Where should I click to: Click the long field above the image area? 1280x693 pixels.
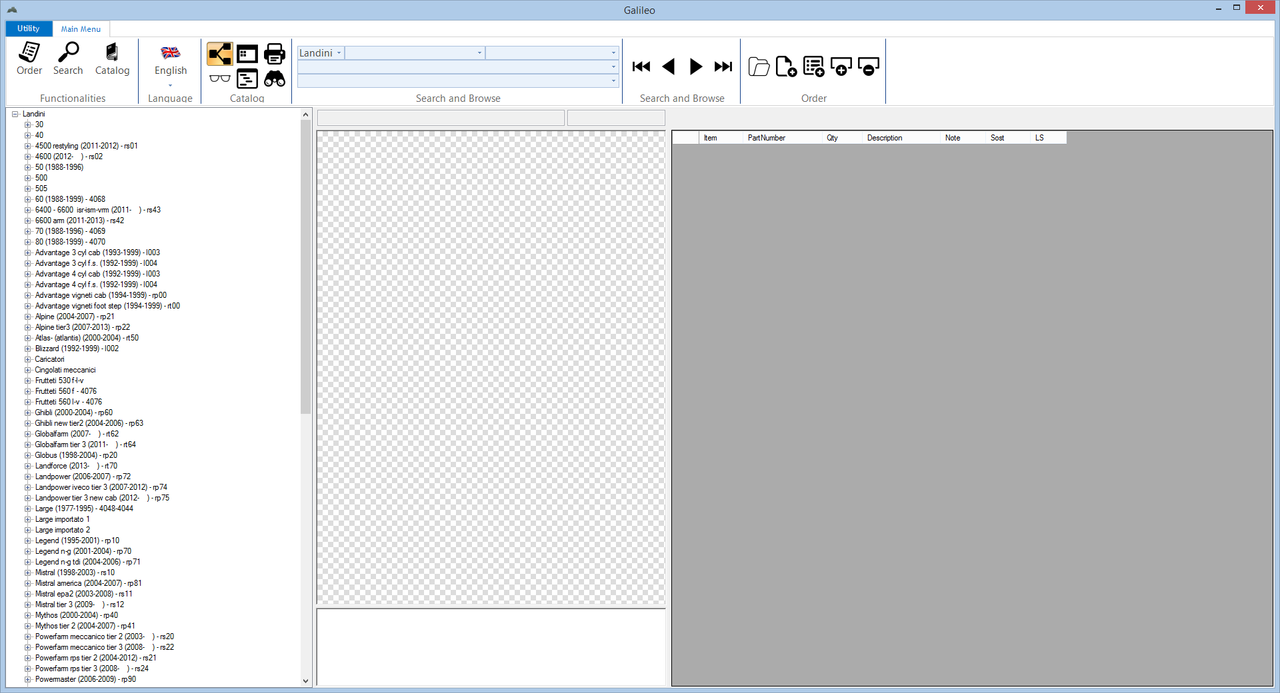[440, 118]
